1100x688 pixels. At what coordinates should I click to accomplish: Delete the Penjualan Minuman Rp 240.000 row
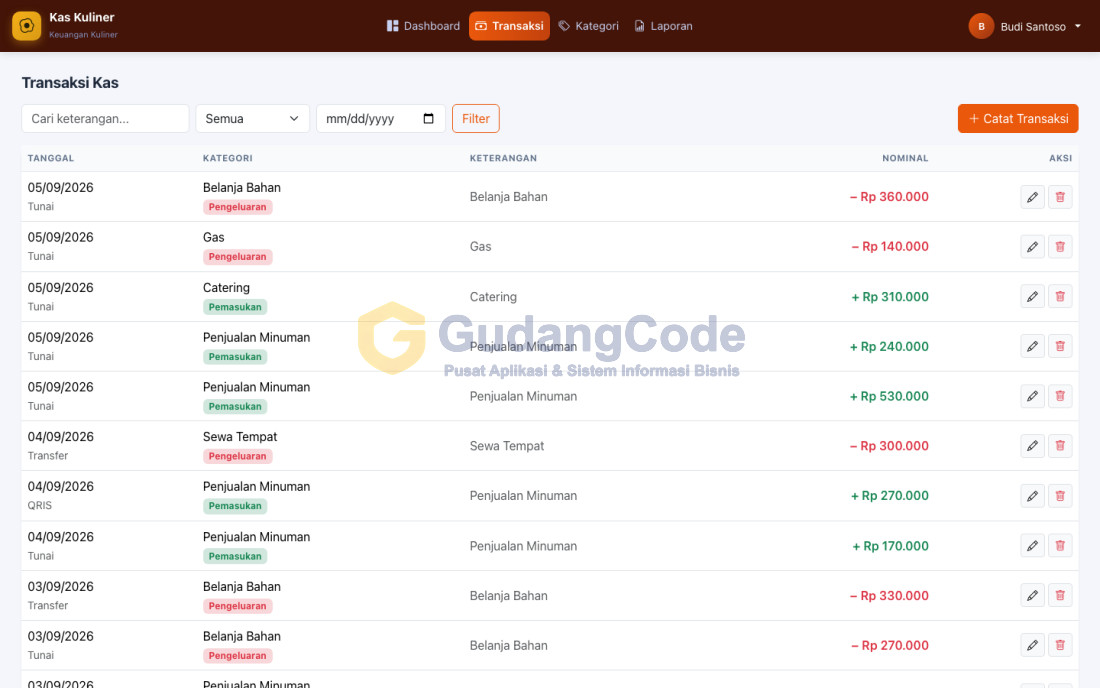(x=1060, y=346)
